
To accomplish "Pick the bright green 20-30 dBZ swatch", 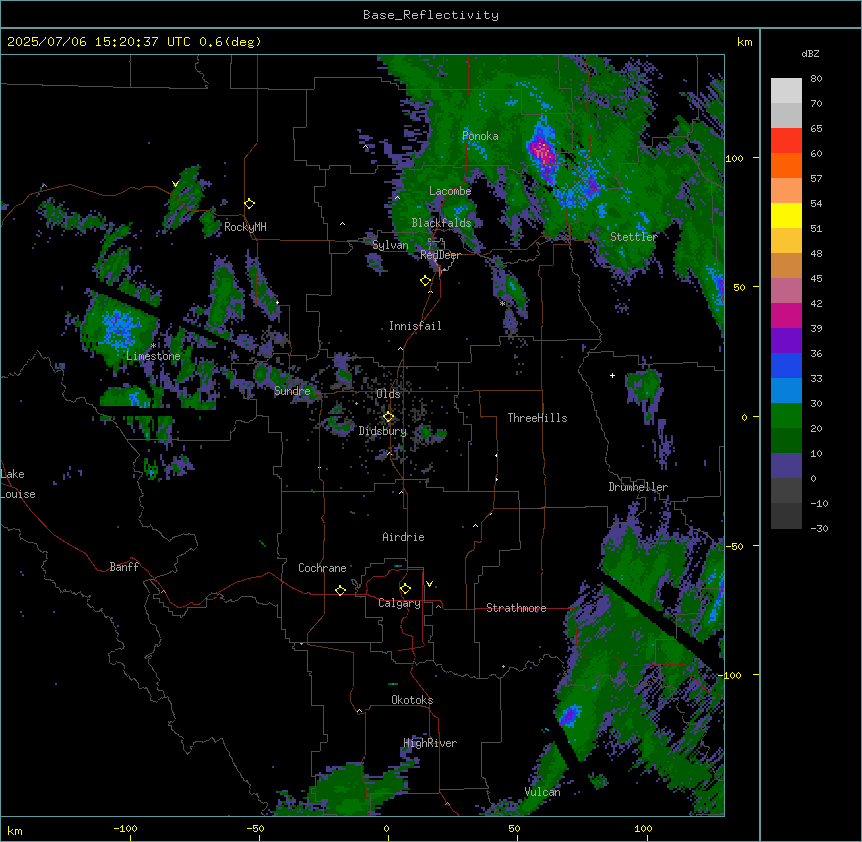I will pos(786,416).
